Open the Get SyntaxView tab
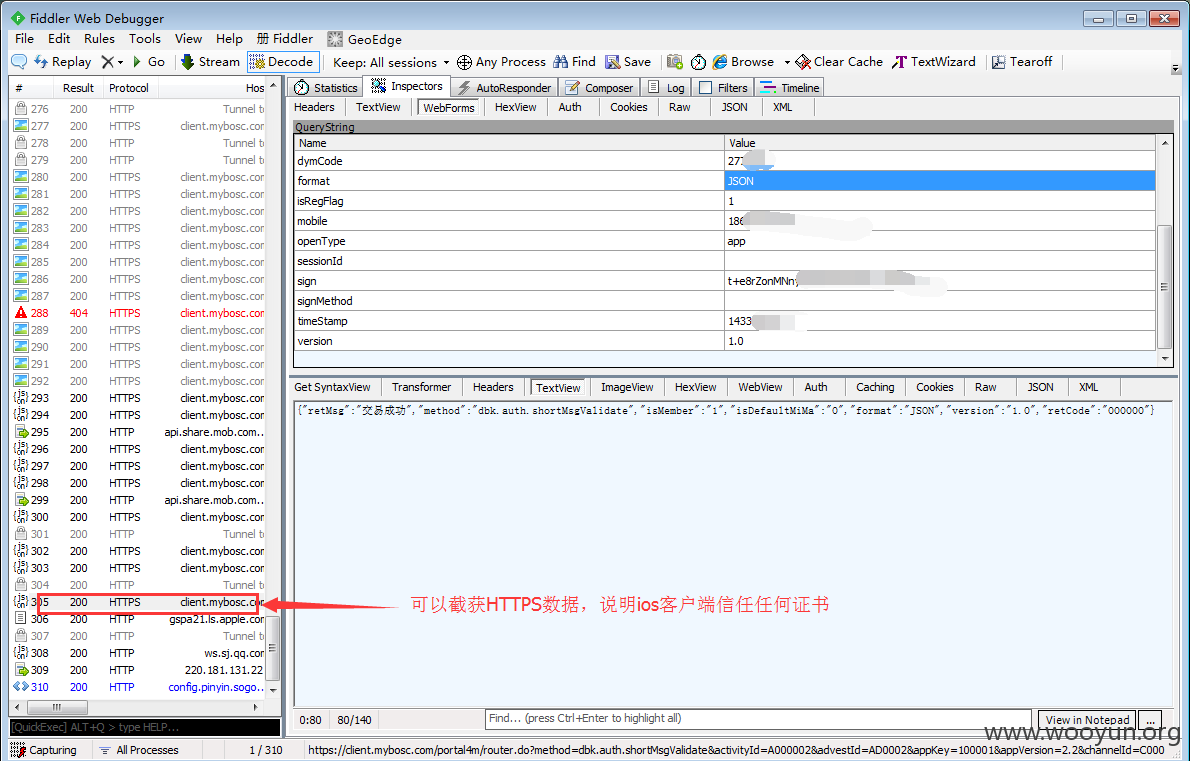 coord(332,387)
